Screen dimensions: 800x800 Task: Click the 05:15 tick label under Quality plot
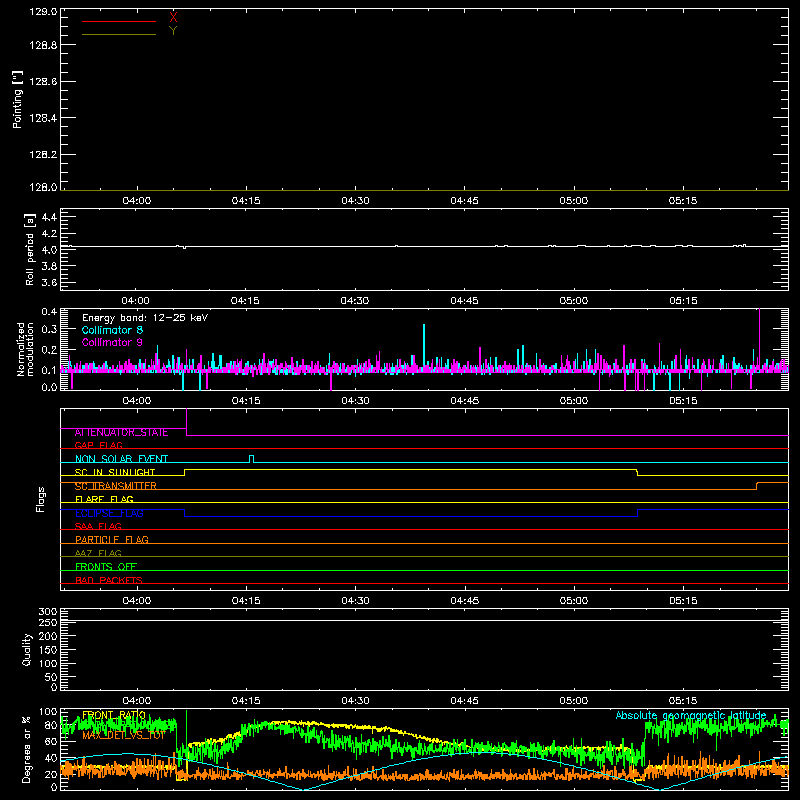[683, 701]
